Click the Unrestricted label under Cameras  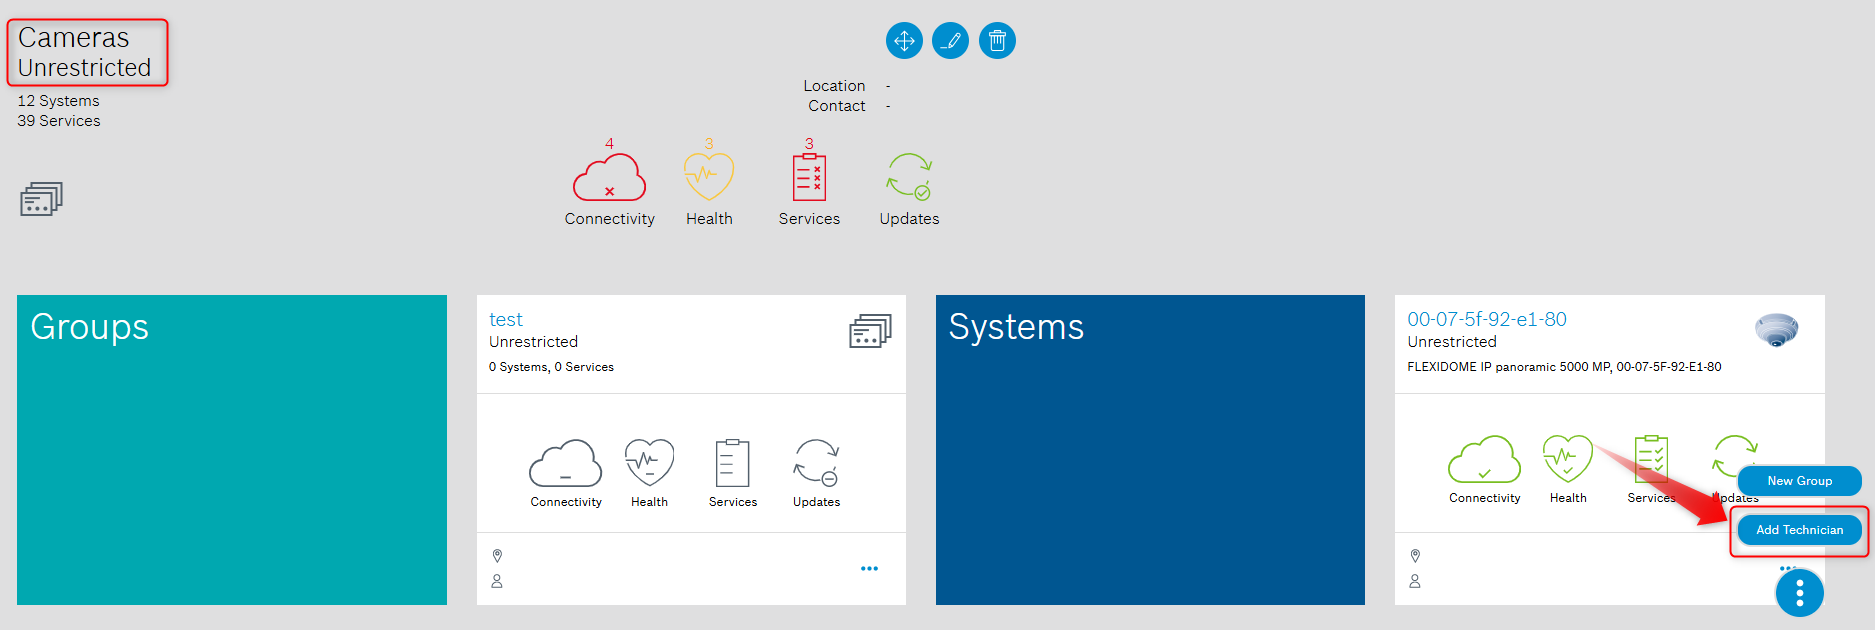(x=84, y=68)
